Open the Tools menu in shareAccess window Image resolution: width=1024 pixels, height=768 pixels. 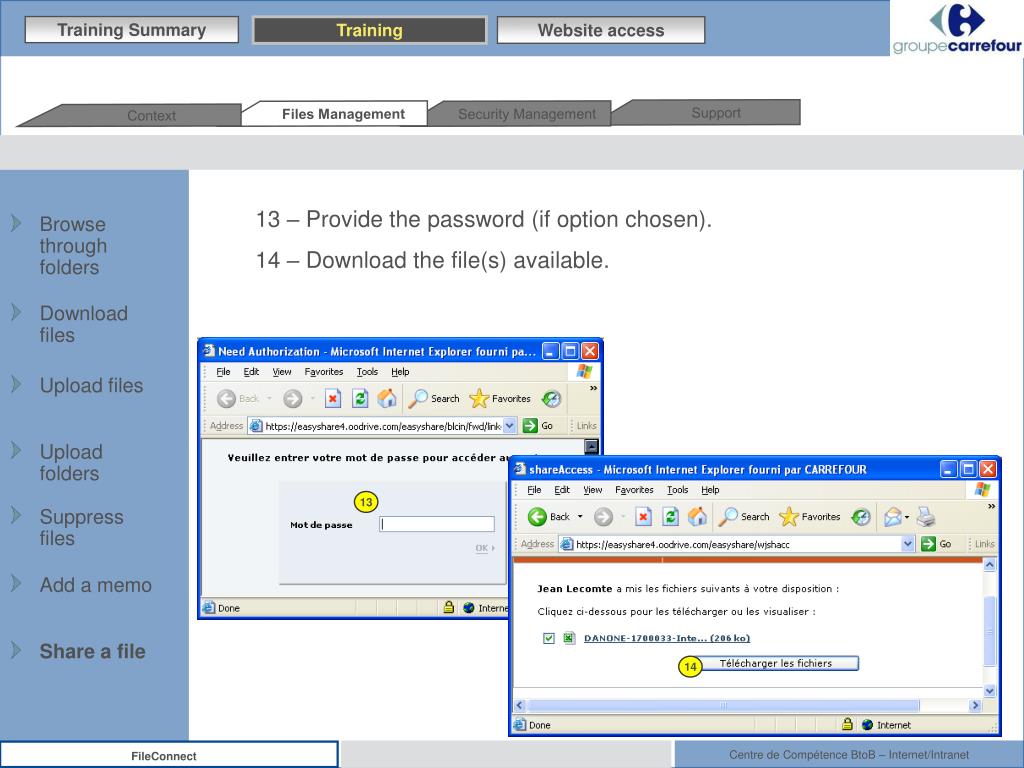click(x=678, y=490)
